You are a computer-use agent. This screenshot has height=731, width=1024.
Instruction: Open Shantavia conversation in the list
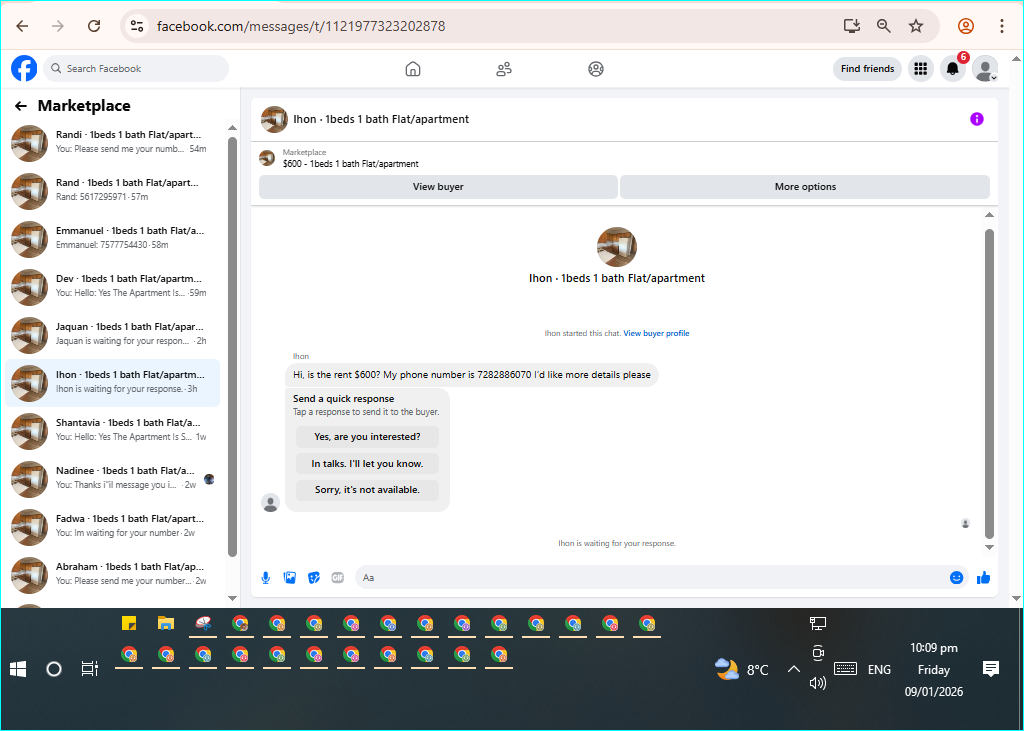[x=112, y=430]
